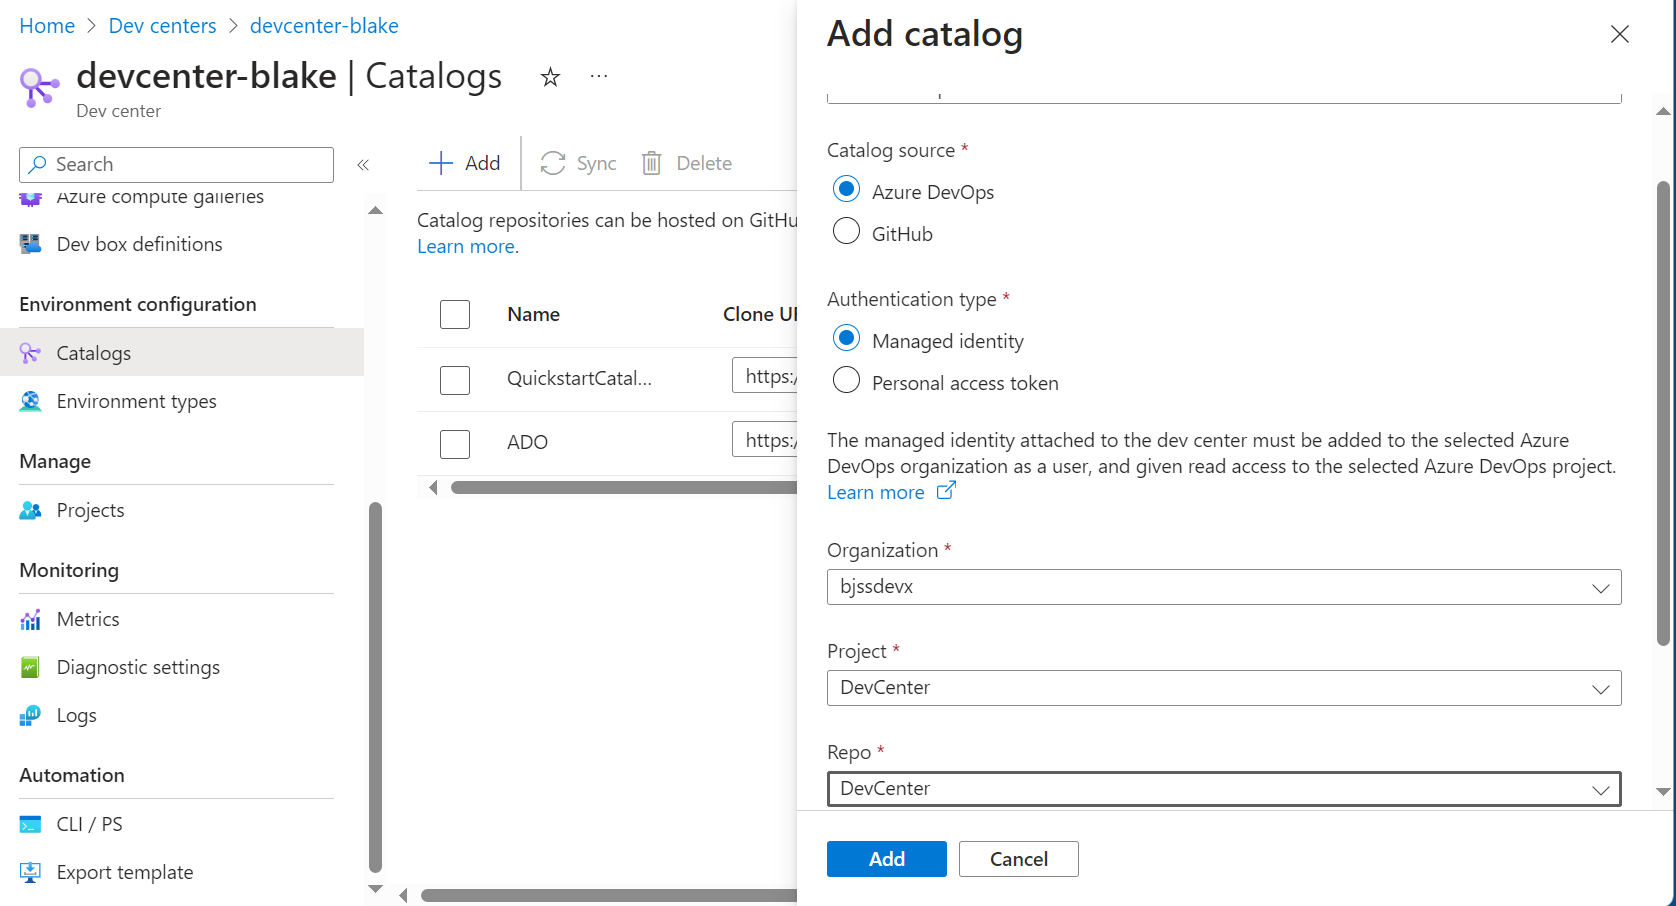
Task: Click the Dev box definitions icon
Action: pyautogui.click(x=31, y=244)
